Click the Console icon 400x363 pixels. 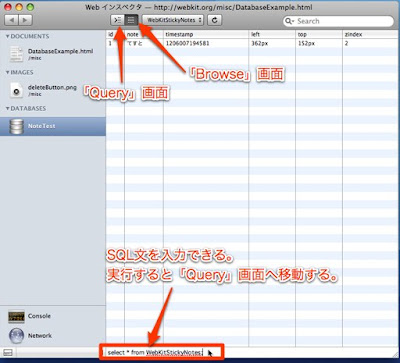(x=16, y=316)
